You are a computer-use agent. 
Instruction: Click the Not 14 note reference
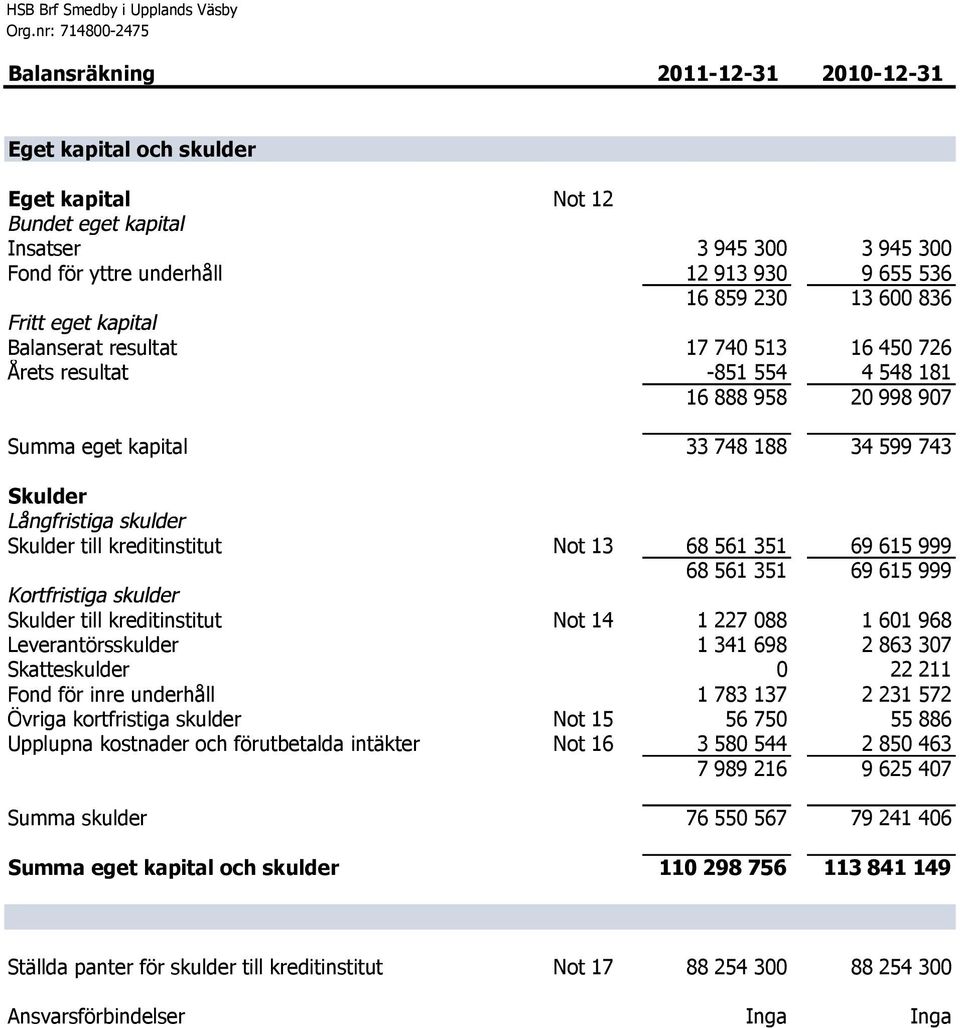pyautogui.click(x=583, y=620)
